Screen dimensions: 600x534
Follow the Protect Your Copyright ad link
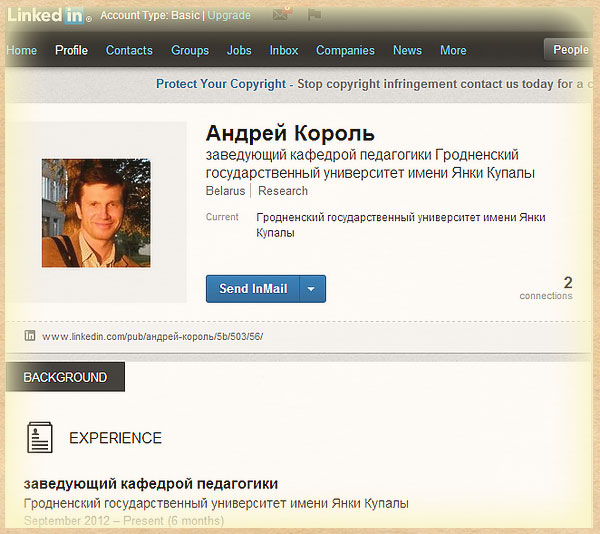point(221,84)
